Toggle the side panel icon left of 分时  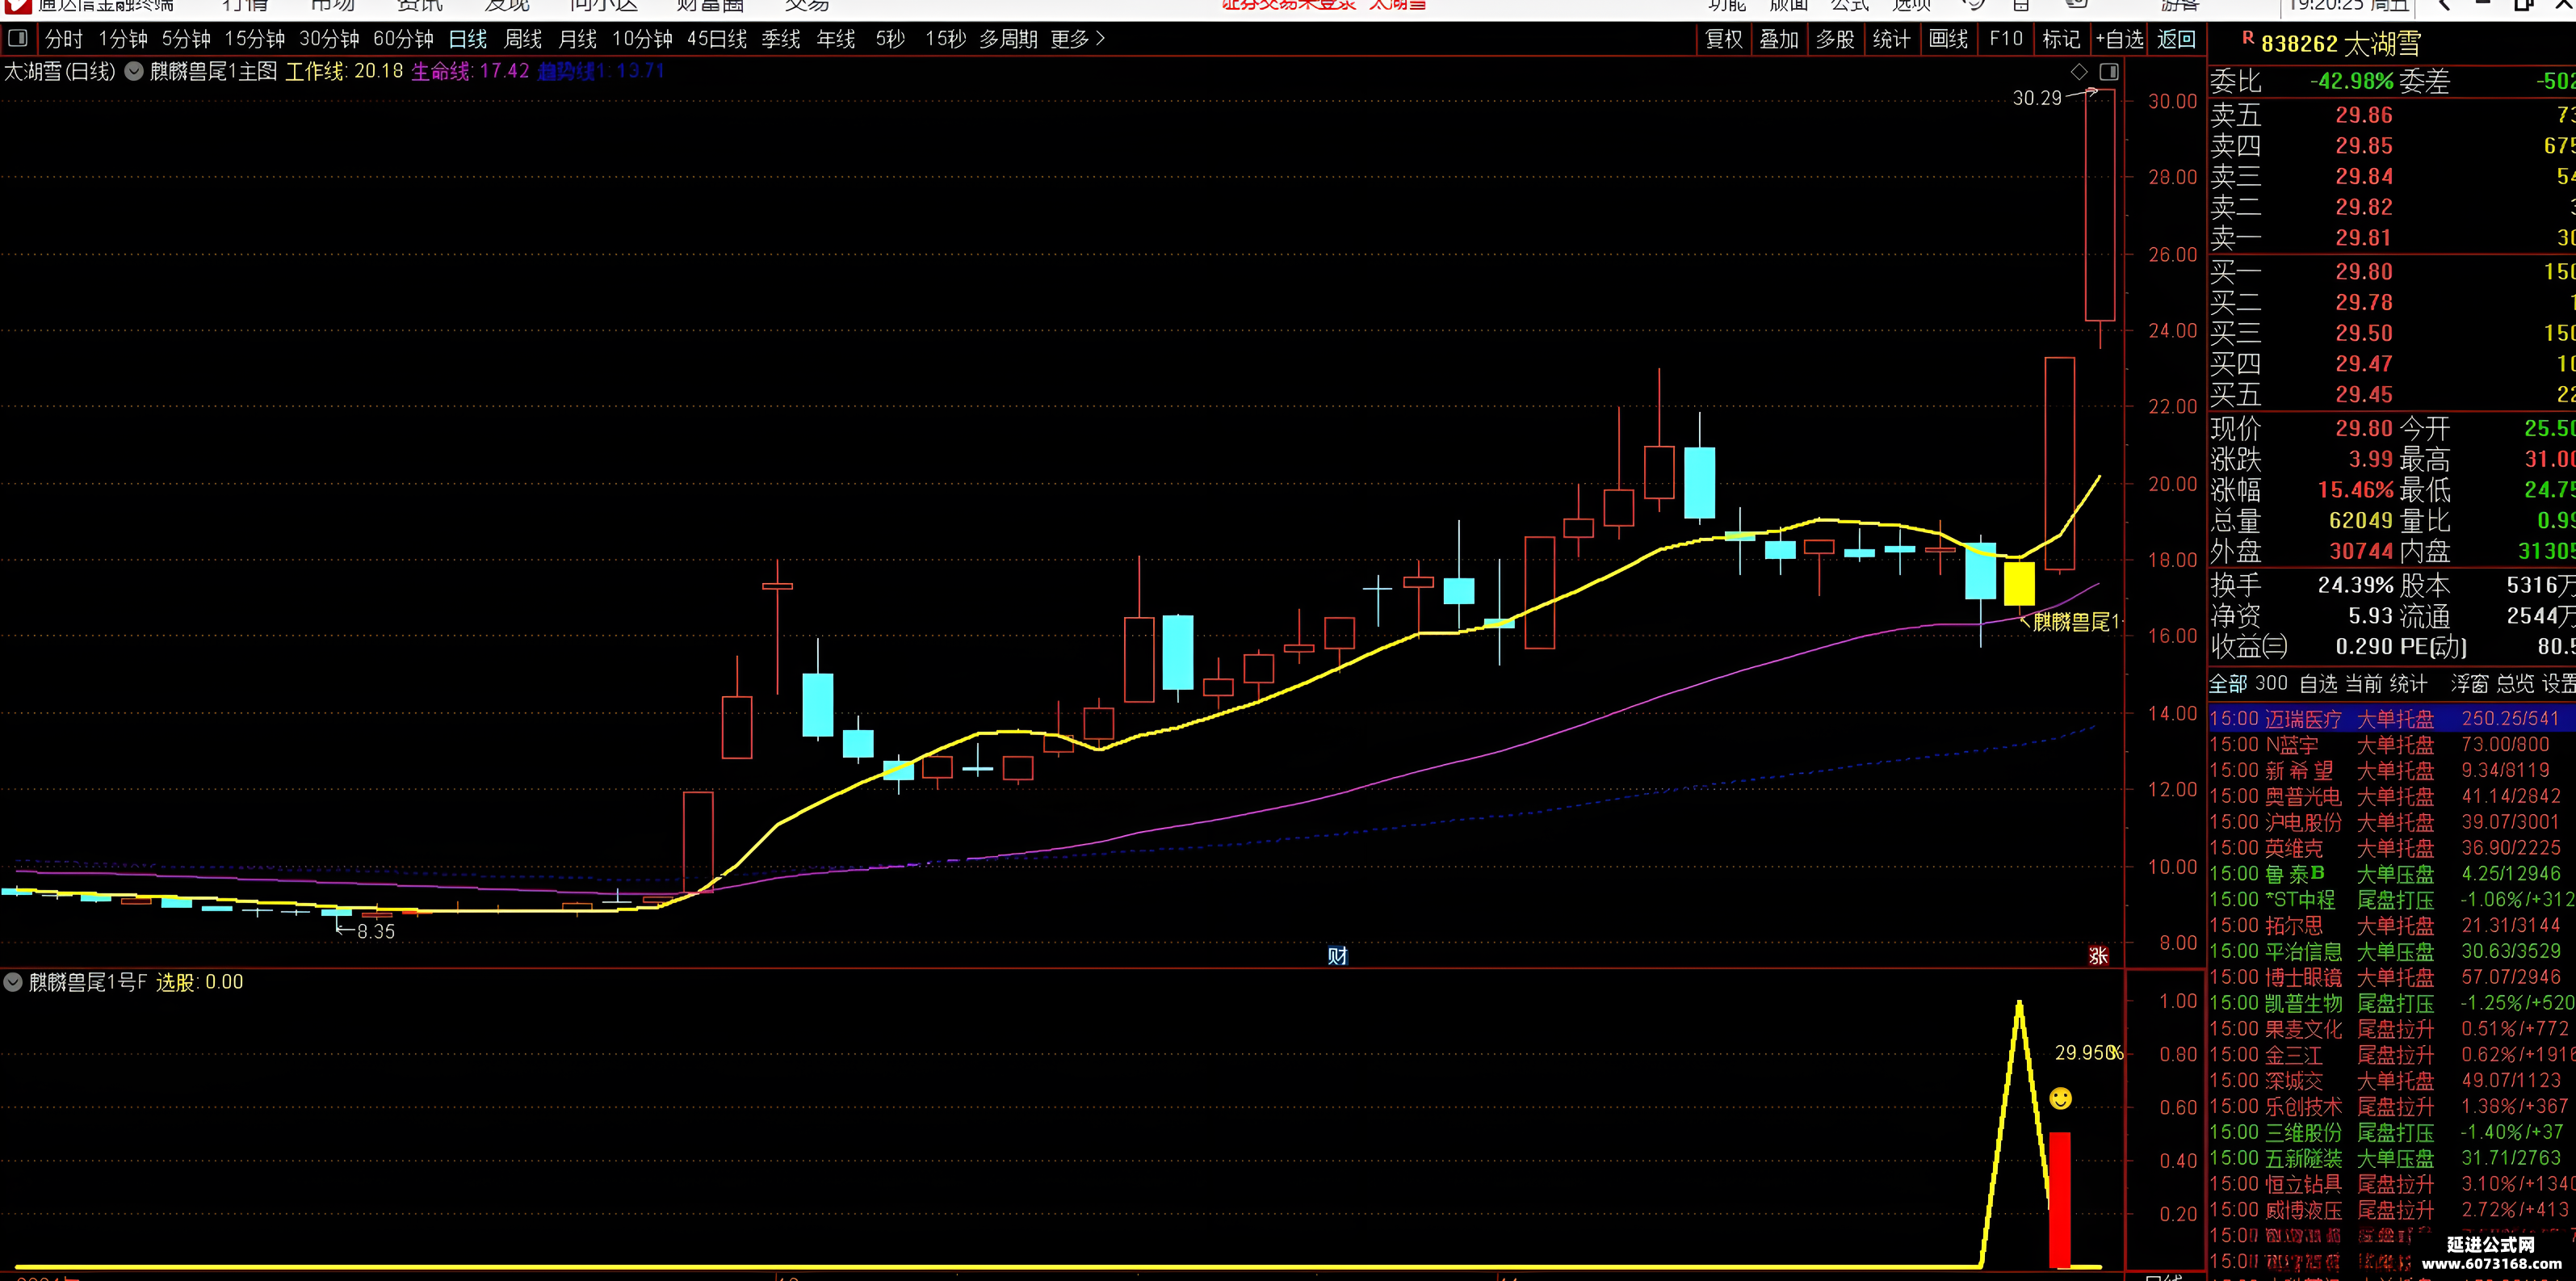[x=17, y=39]
